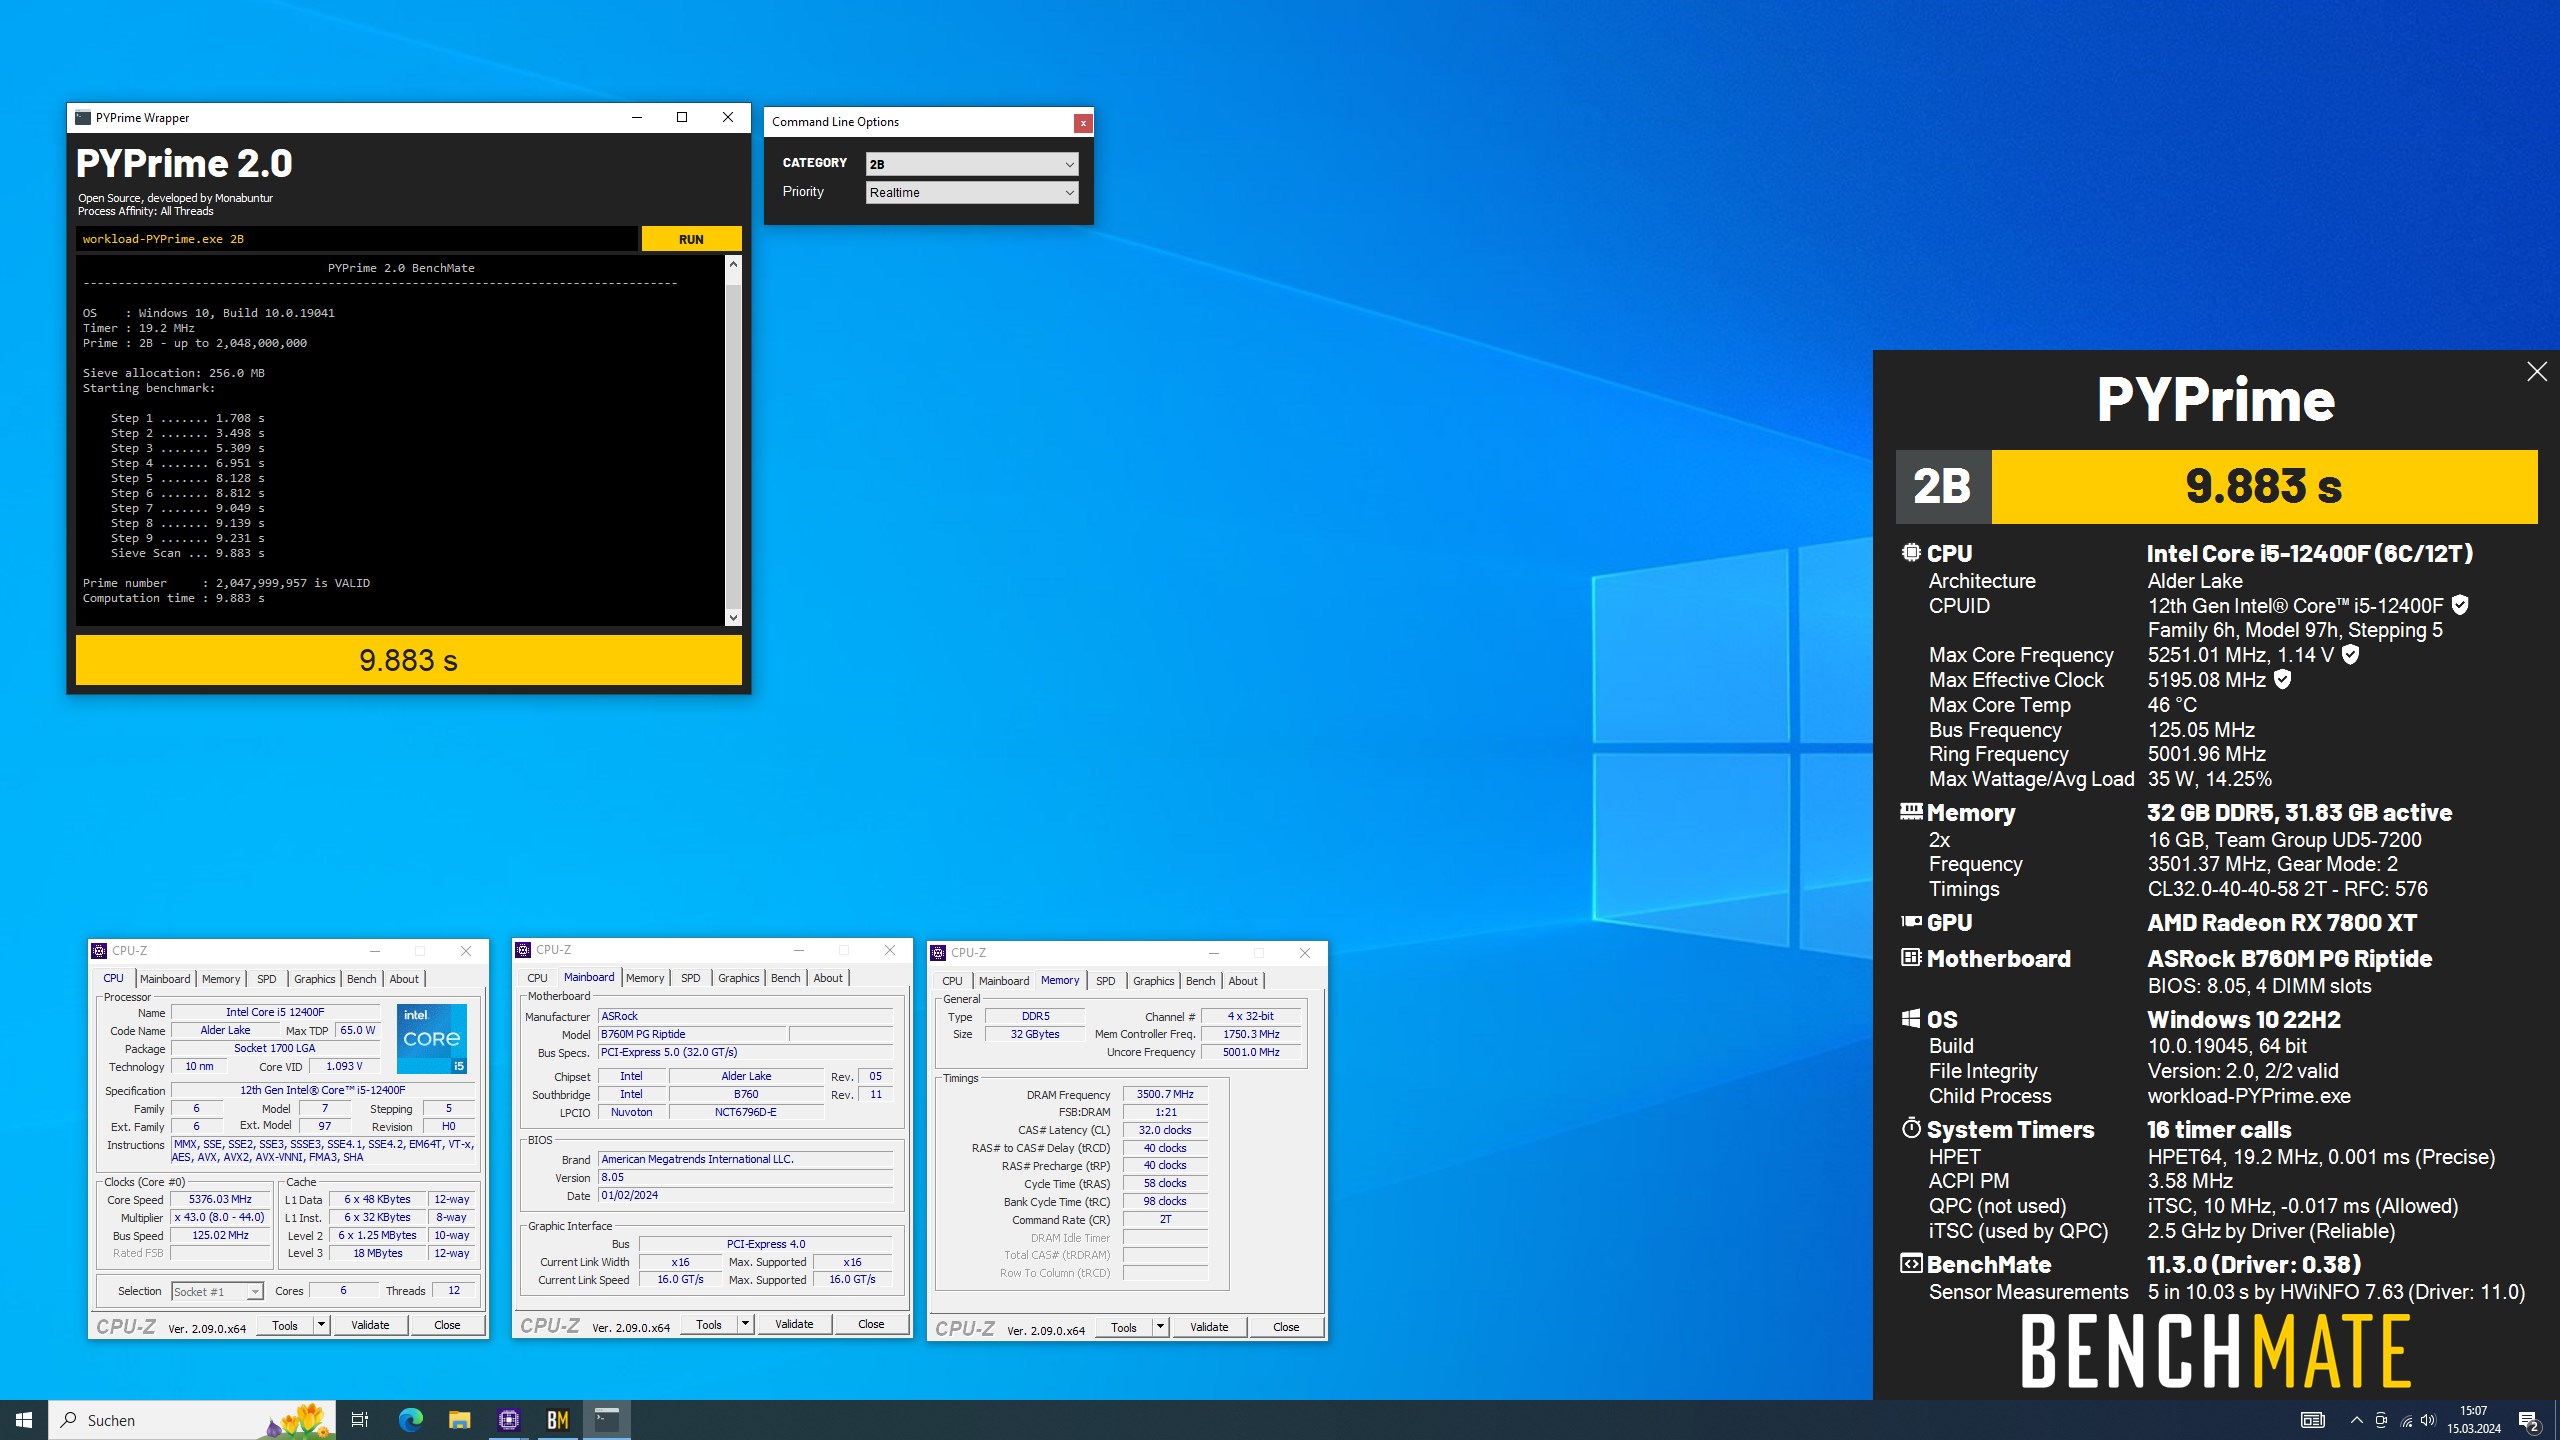Open Graphics tab in CPU-Z Mainboard window

point(738,978)
